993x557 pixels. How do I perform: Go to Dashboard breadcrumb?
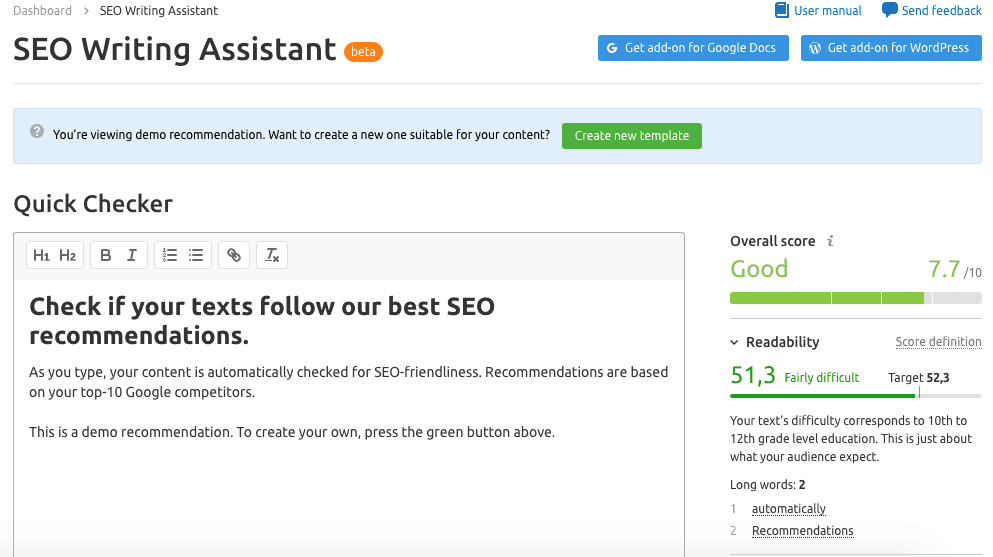pos(42,11)
